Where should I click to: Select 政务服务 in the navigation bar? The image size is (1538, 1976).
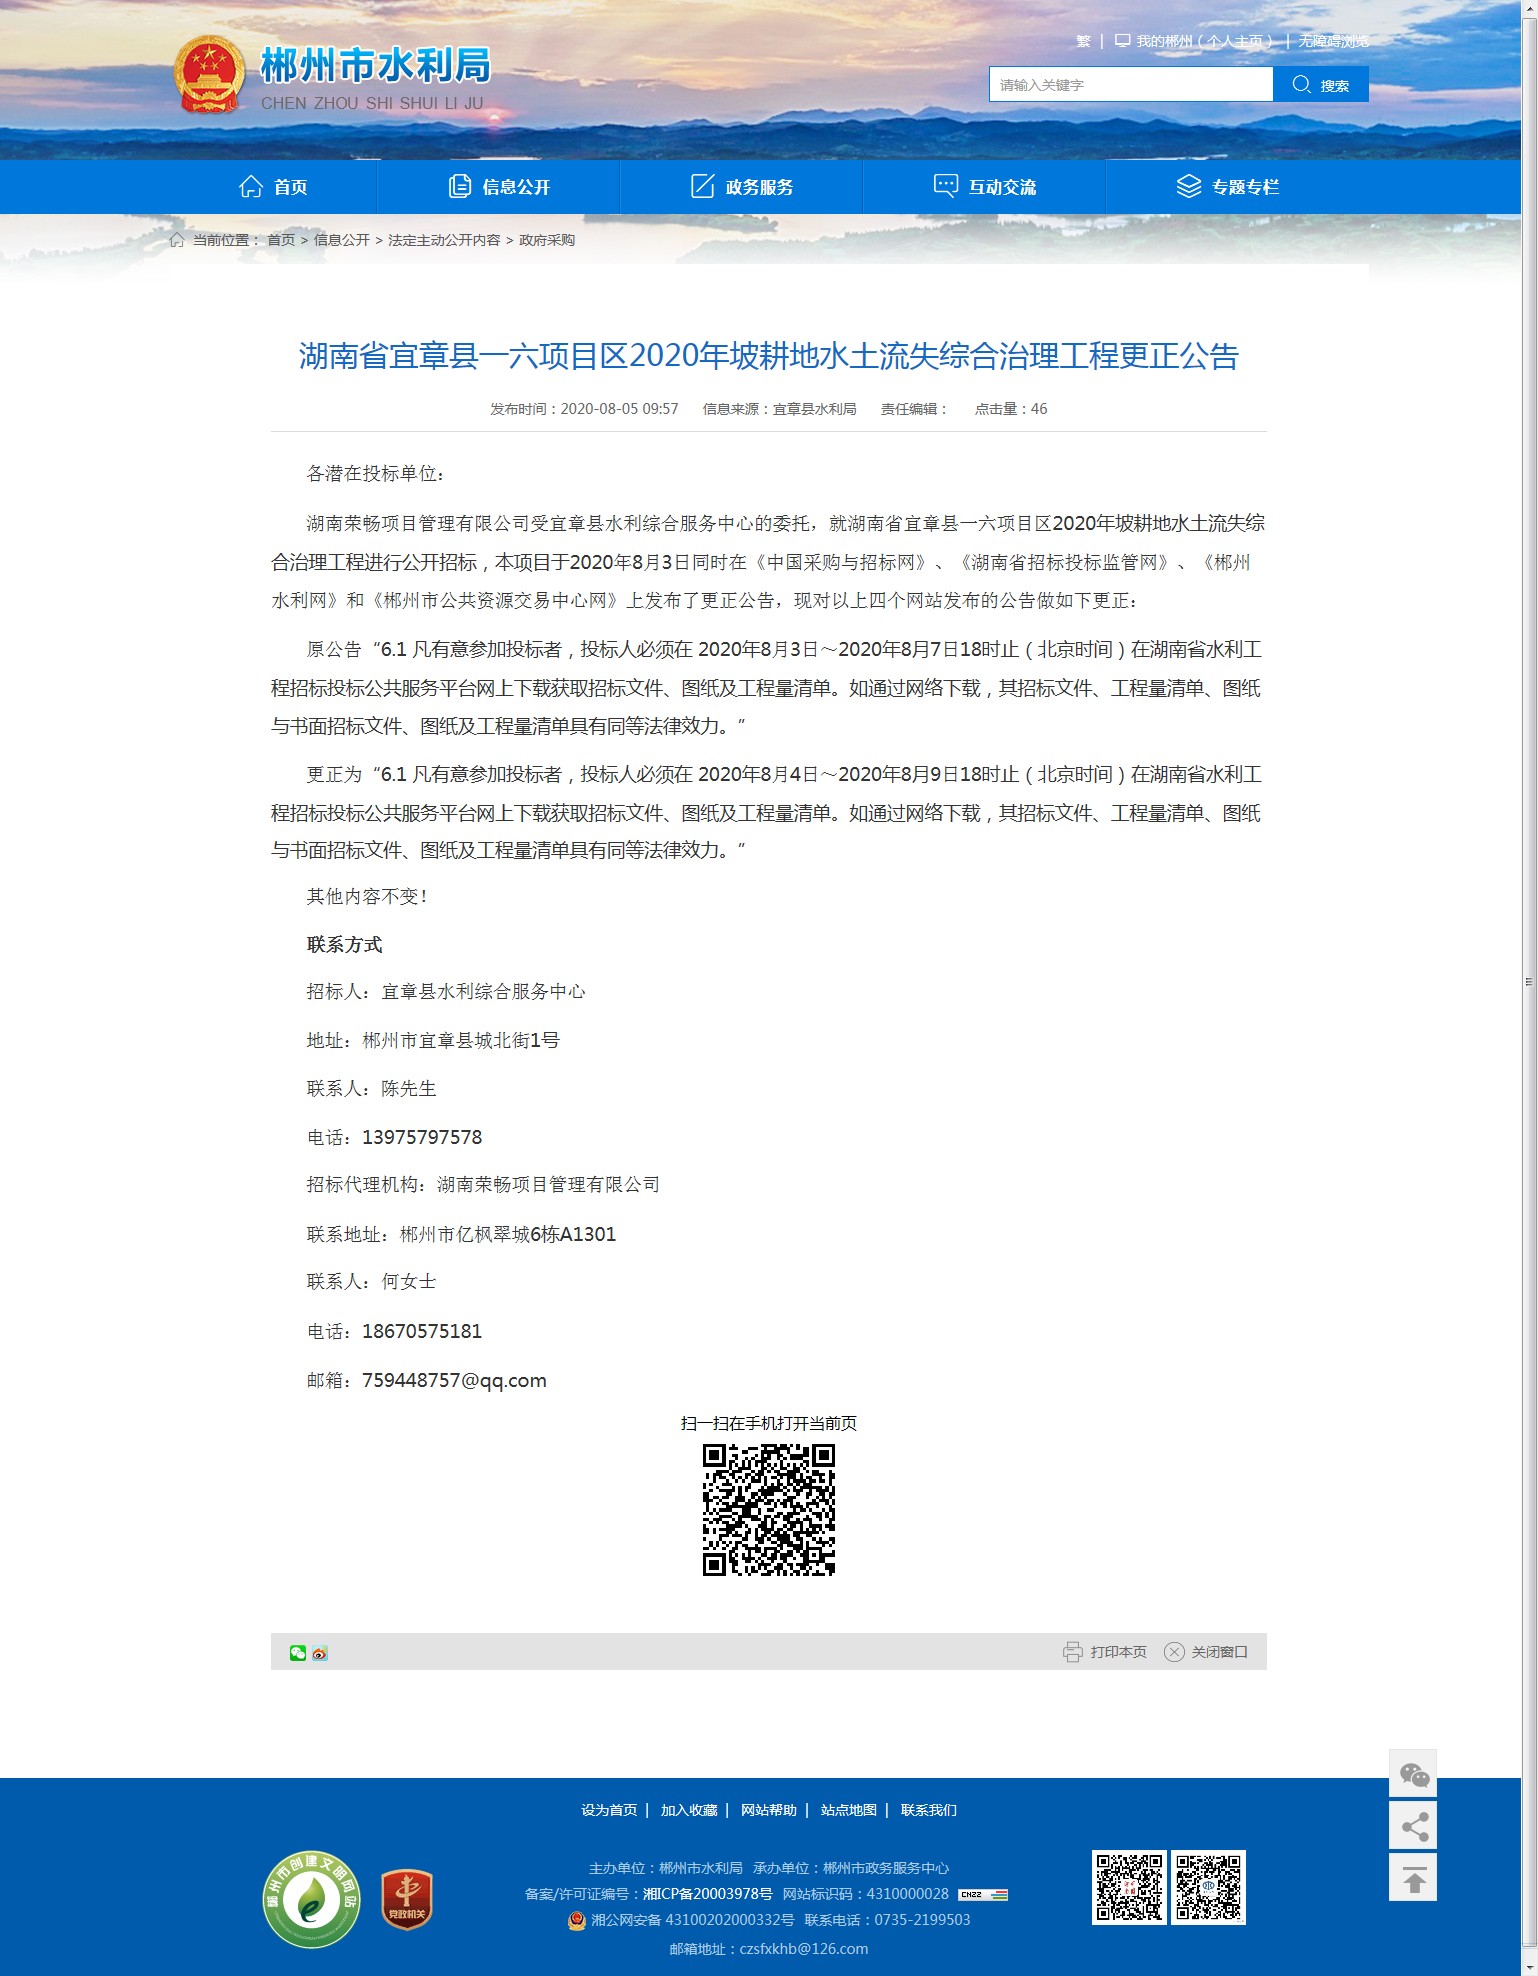click(742, 187)
